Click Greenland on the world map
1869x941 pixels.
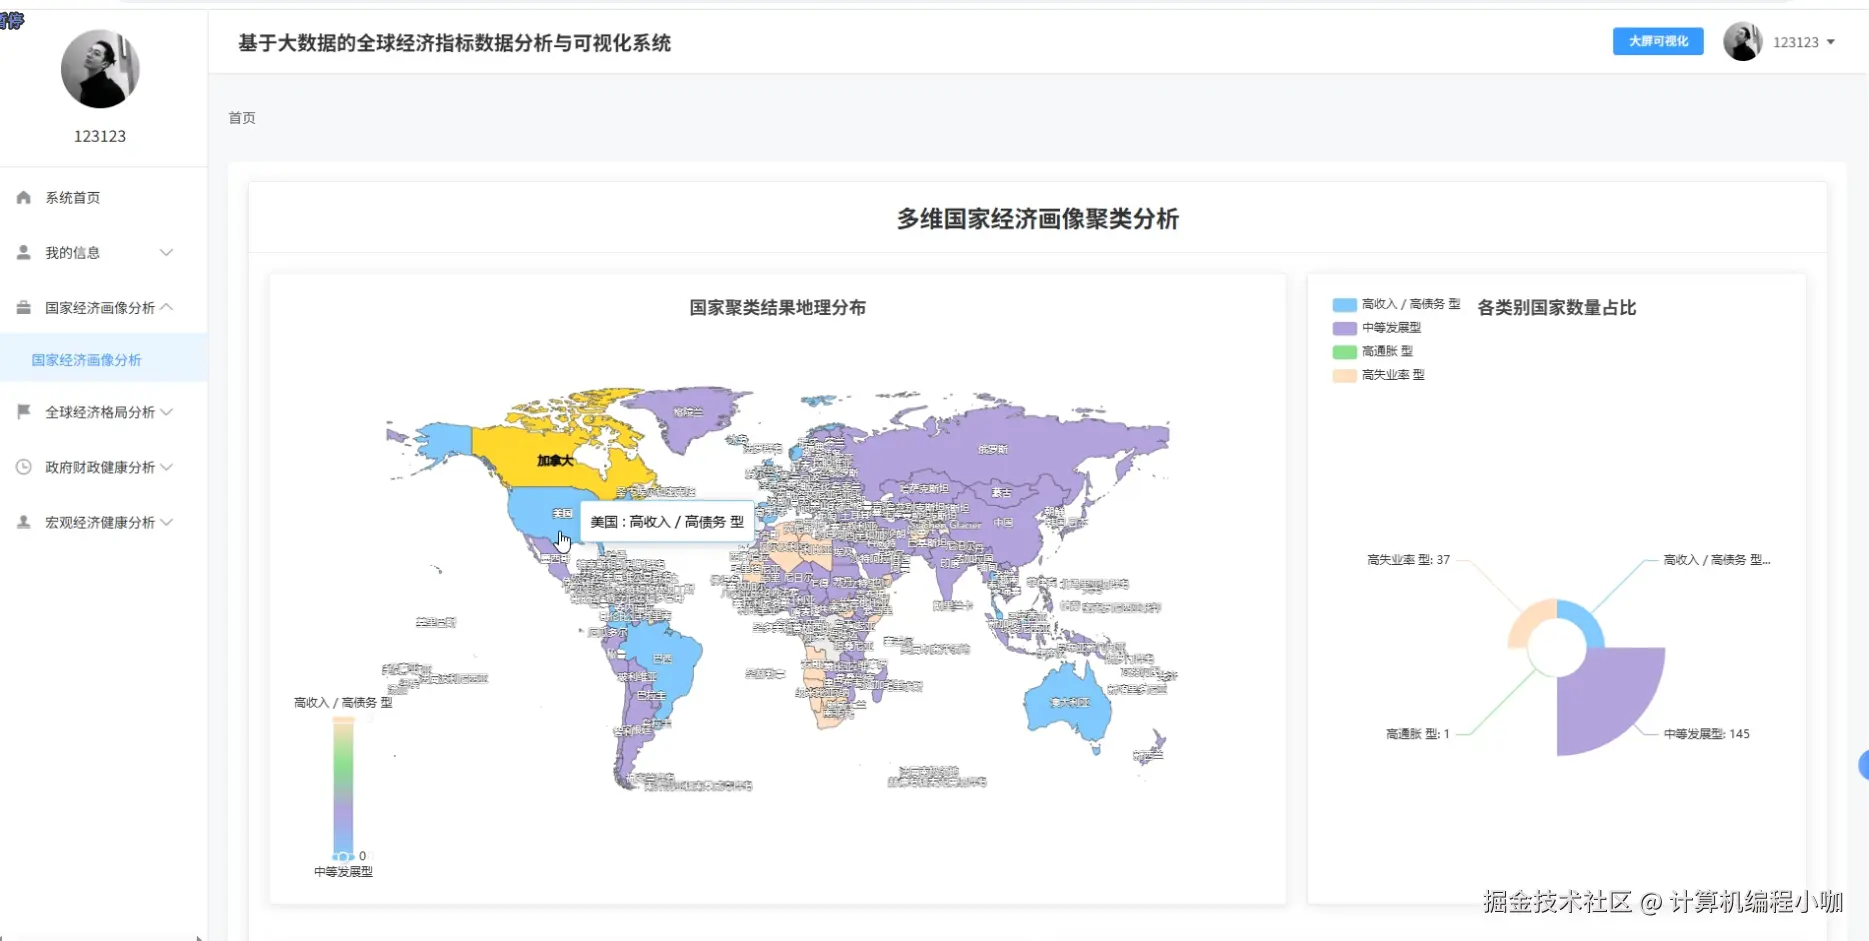pyautogui.click(x=688, y=412)
